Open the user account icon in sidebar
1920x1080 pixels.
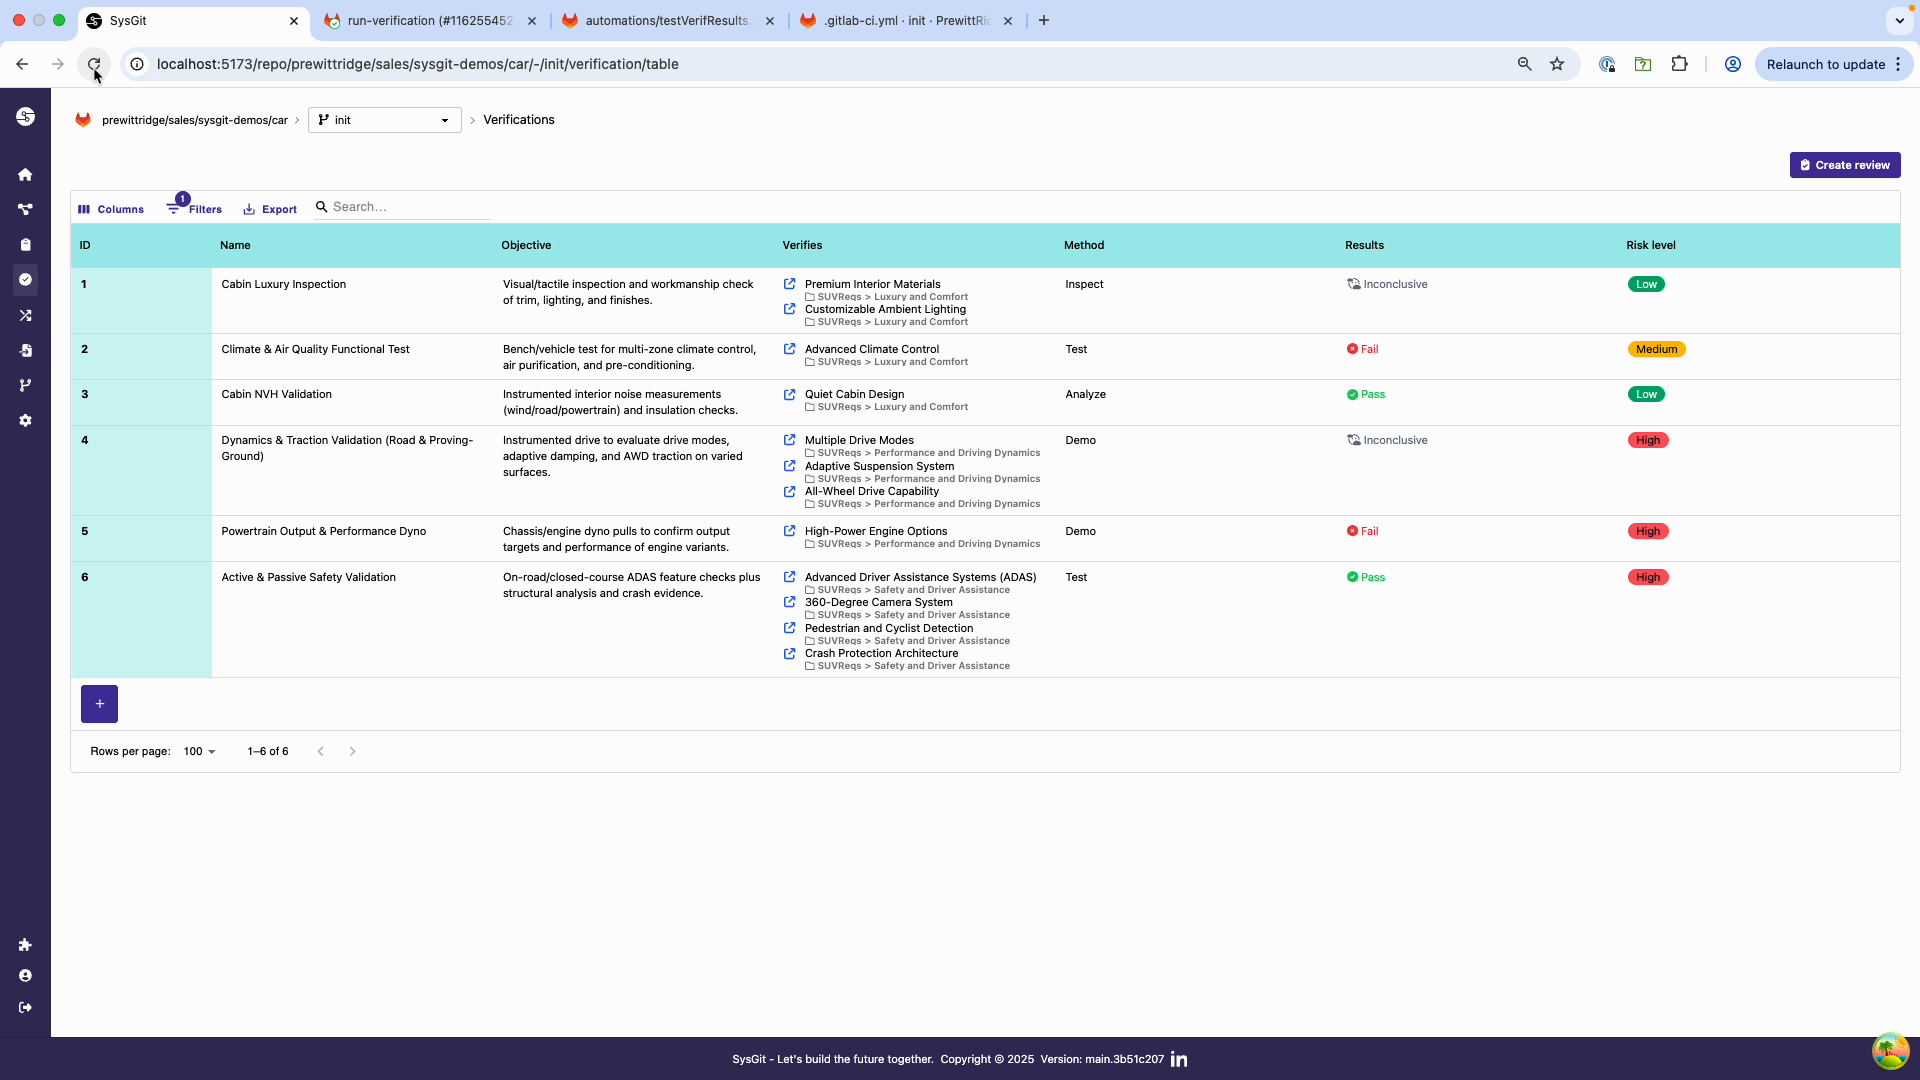25,975
